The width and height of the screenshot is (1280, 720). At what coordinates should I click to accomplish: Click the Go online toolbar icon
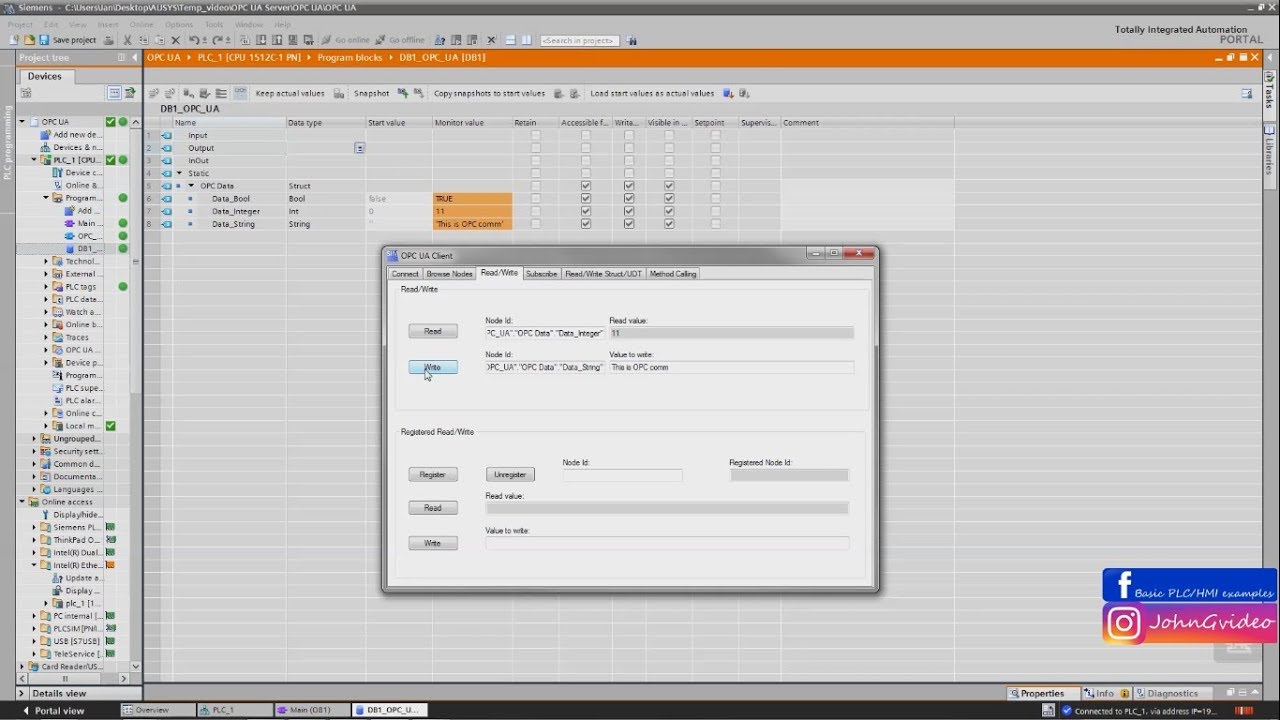(x=345, y=40)
